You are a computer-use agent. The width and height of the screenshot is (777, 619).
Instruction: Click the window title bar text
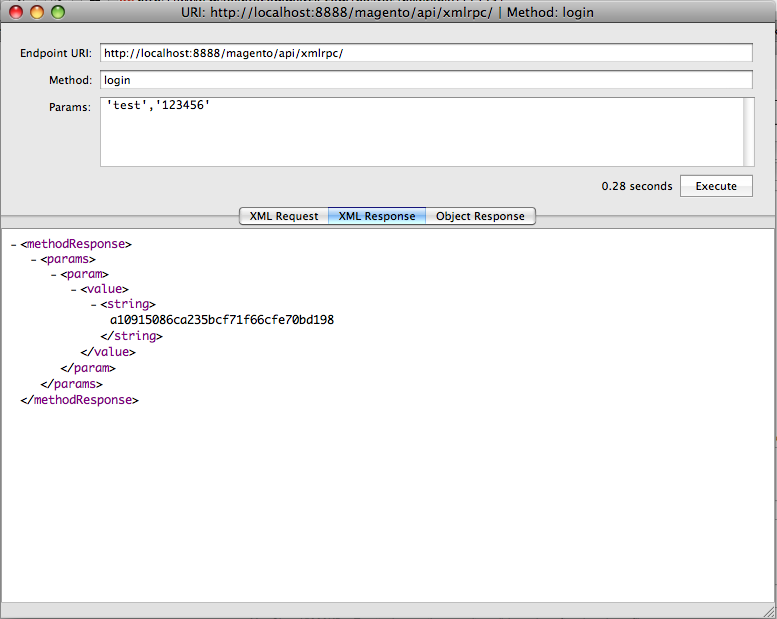pos(387,12)
